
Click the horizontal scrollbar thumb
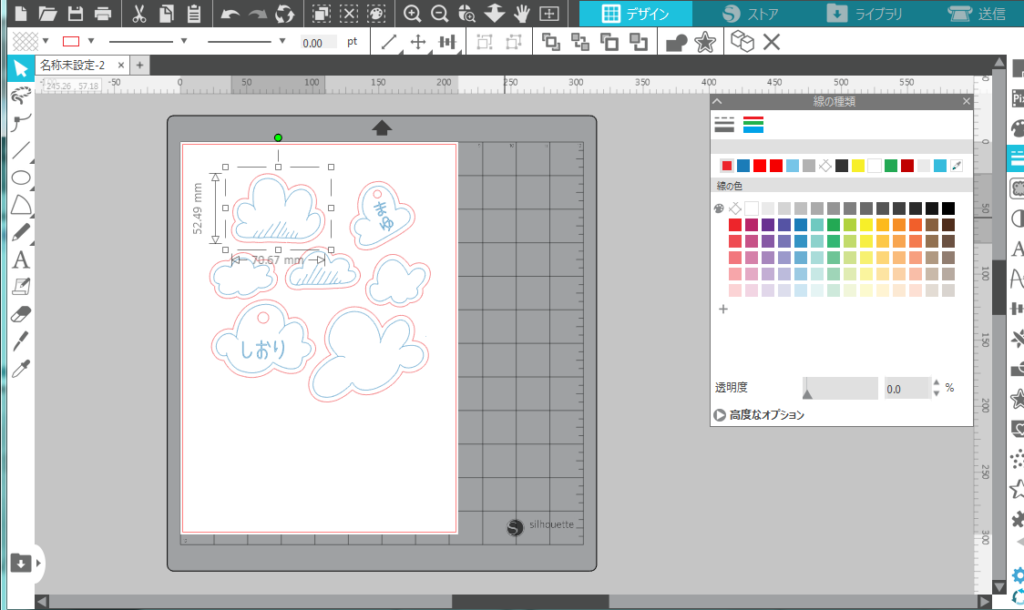coord(530,601)
